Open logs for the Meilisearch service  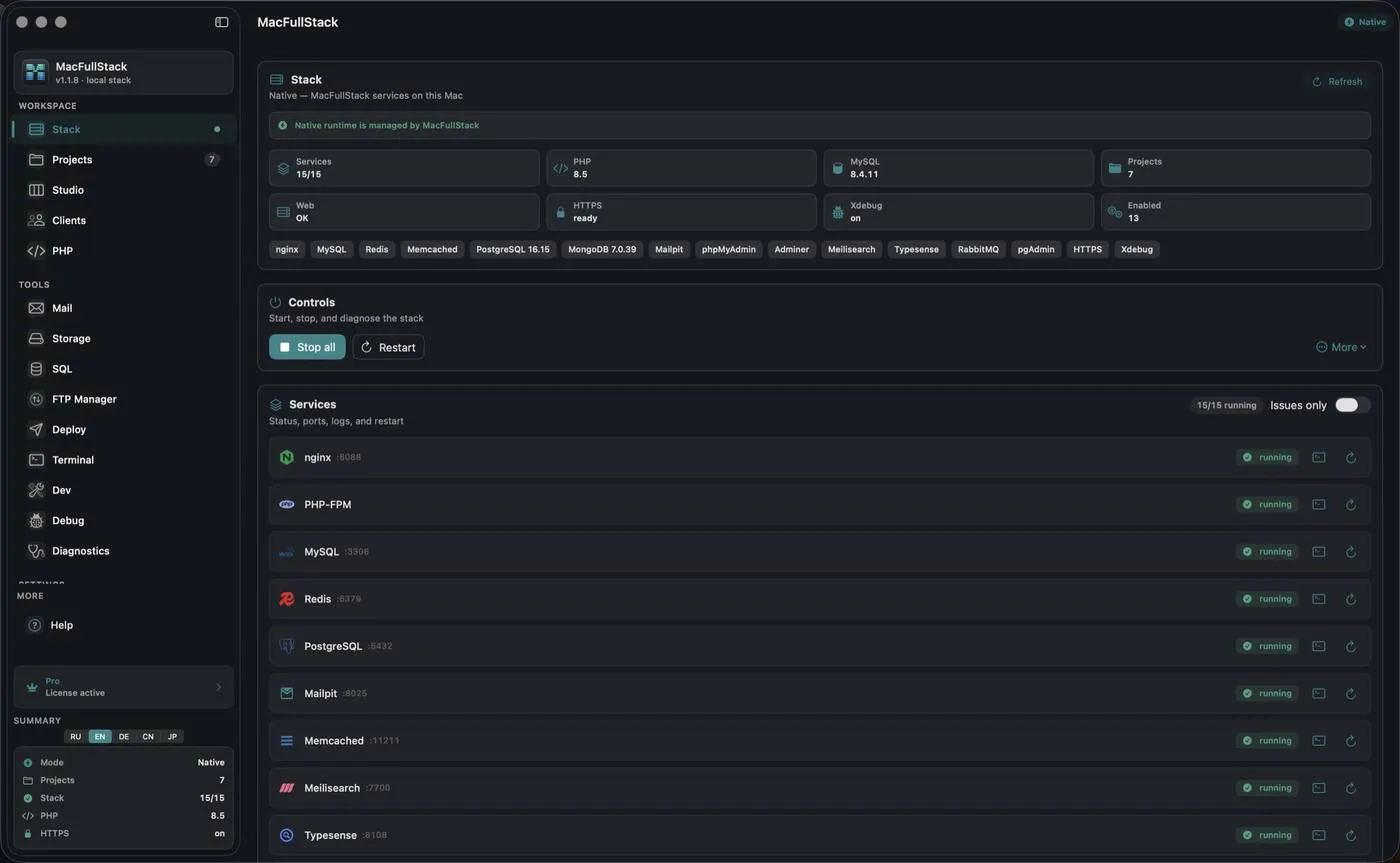[x=1319, y=787]
